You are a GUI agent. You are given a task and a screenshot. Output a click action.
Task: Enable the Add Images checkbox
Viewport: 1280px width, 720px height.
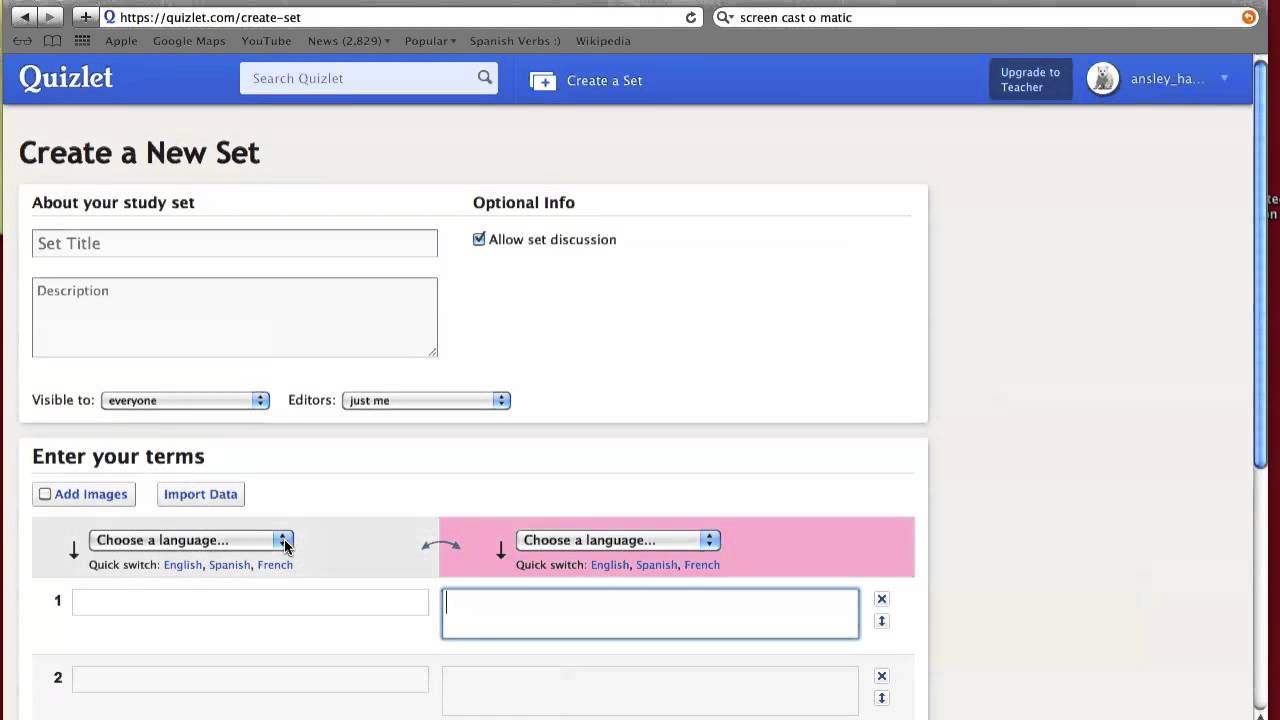[45, 494]
